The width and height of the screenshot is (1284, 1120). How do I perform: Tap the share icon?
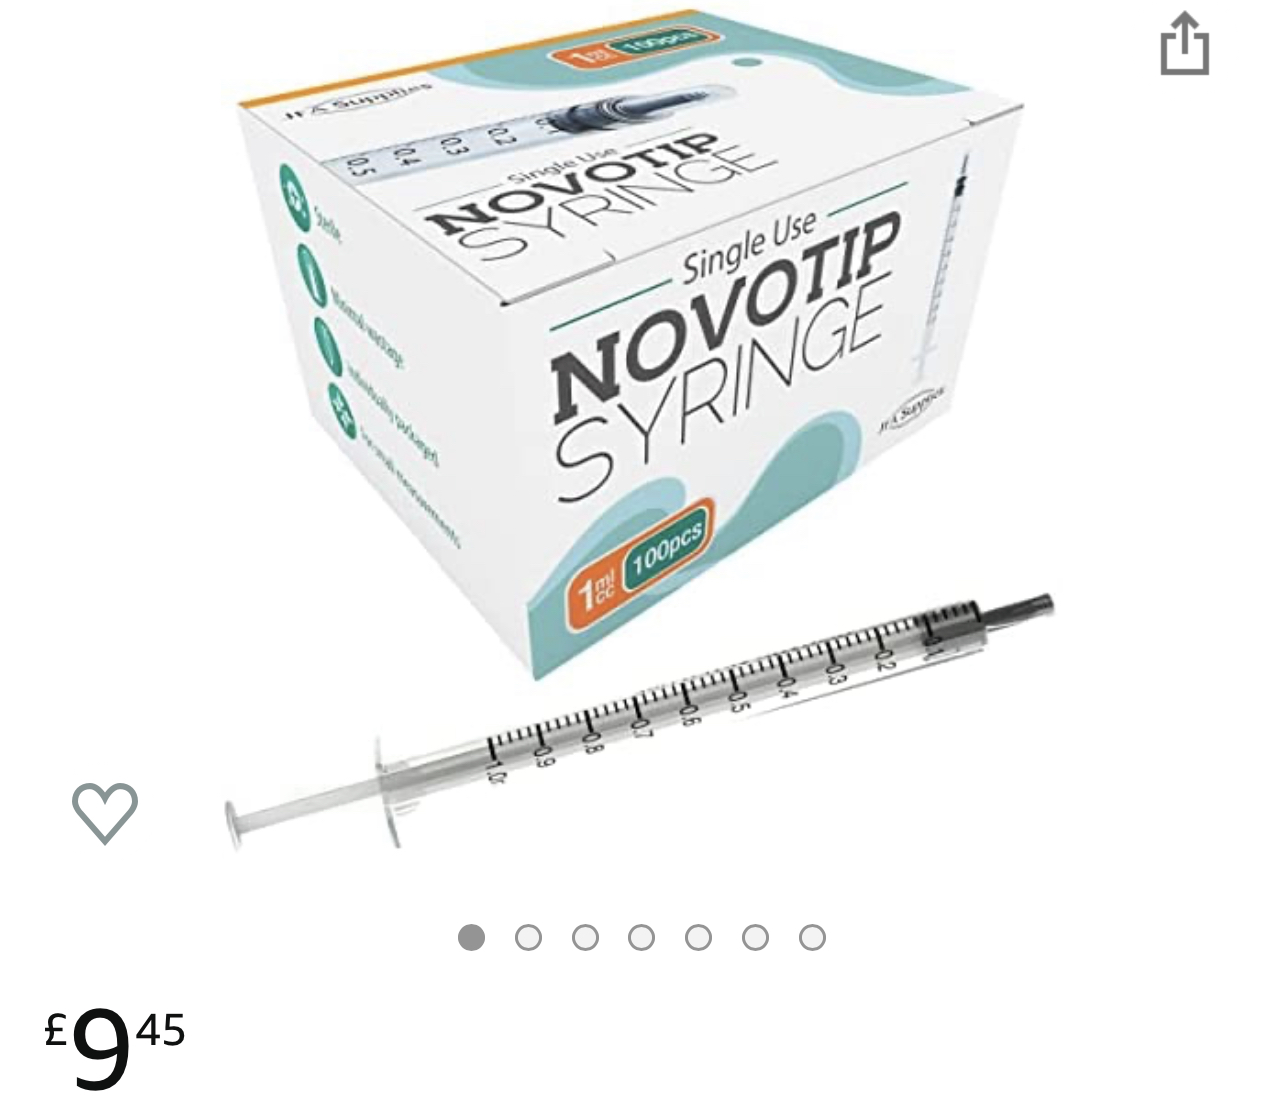[x=1184, y=43]
